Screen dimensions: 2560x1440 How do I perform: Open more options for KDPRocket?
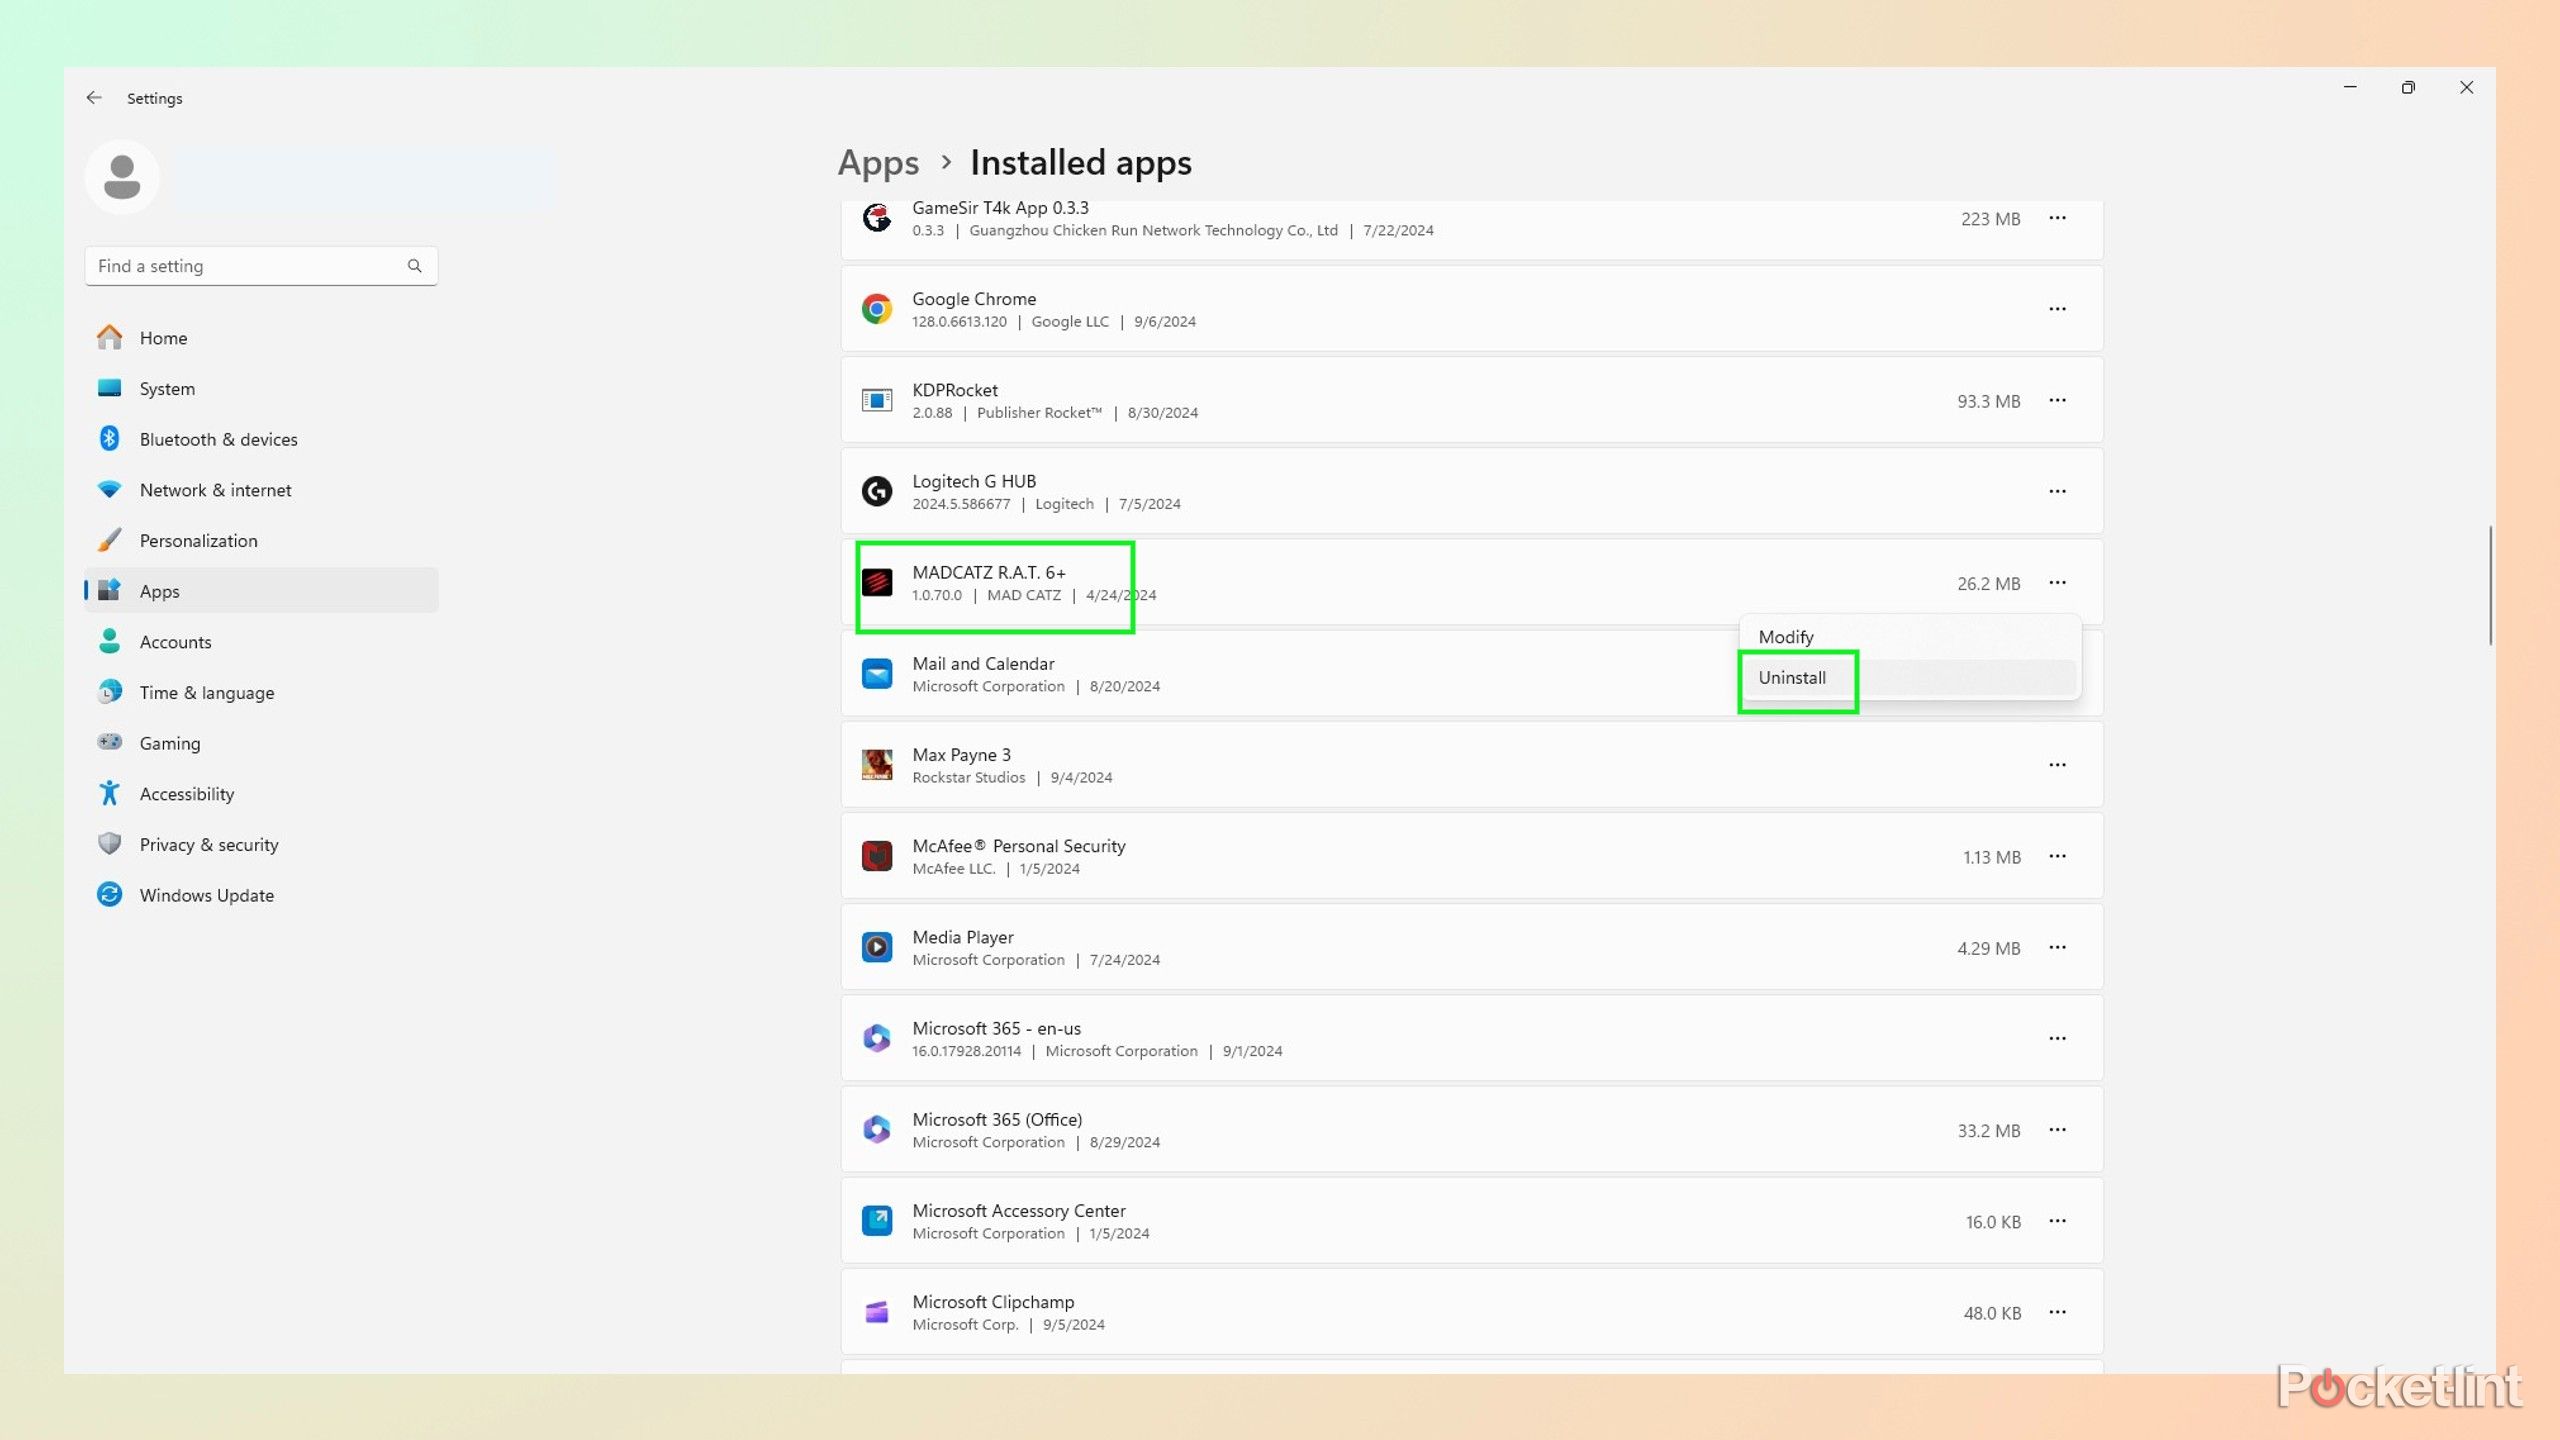[x=2057, y=400]
